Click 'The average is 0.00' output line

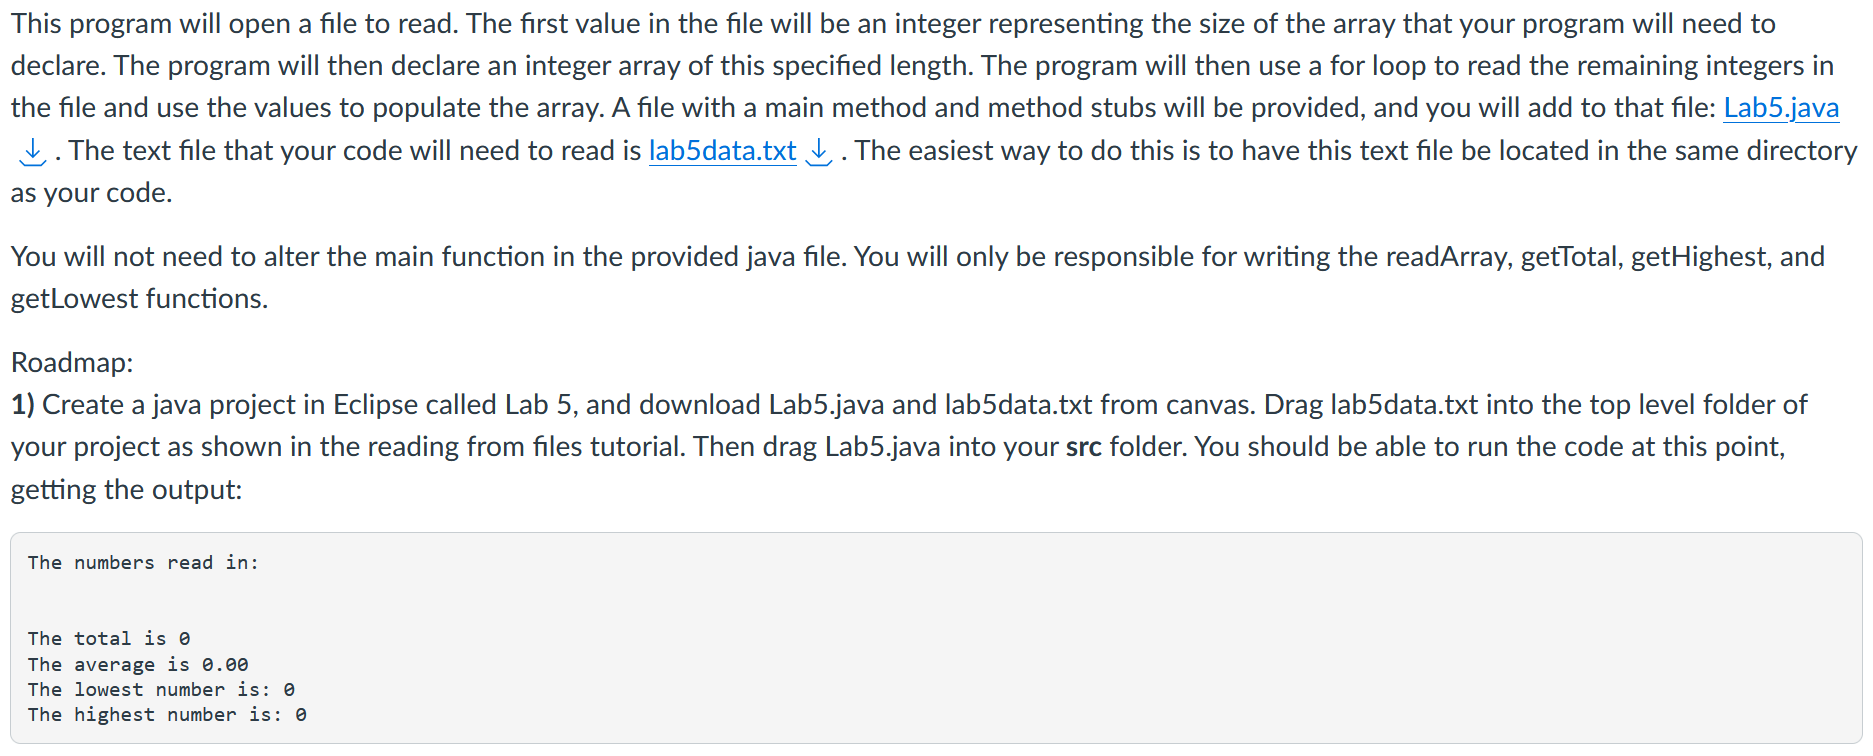138,665
